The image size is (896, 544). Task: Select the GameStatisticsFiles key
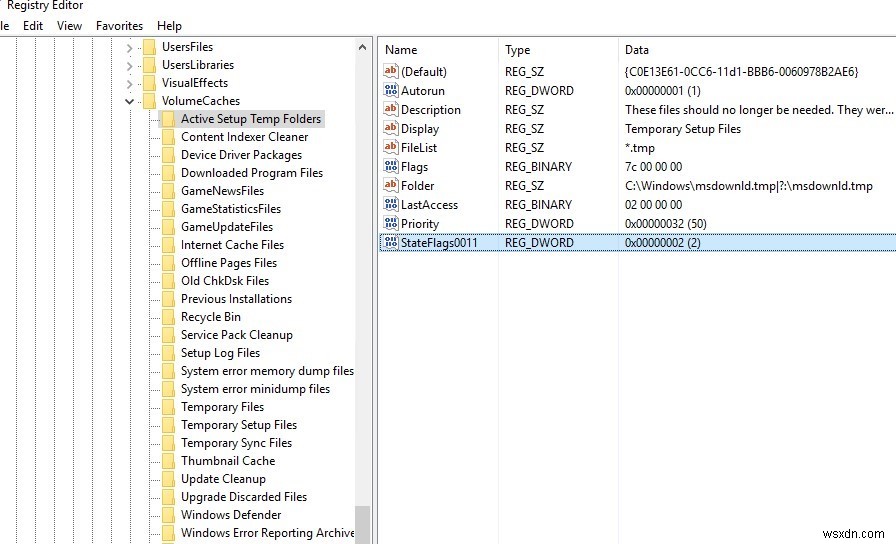[x=231, y=209]
